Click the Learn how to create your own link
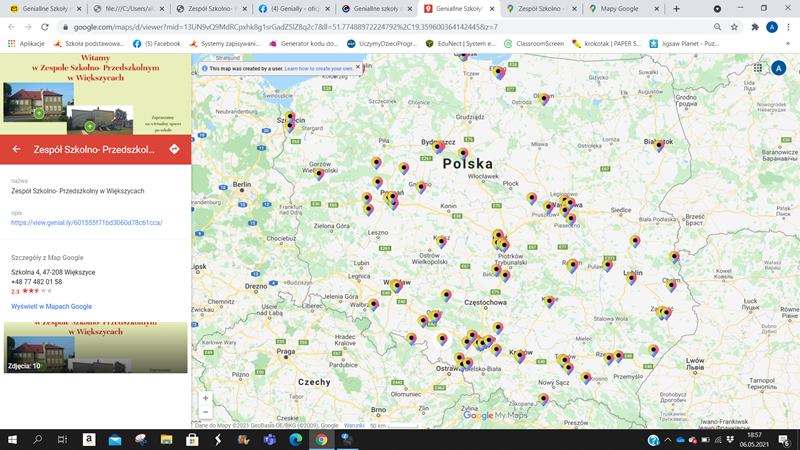The width and height of the screenshot is (800, 450). (x=319, y=68)
